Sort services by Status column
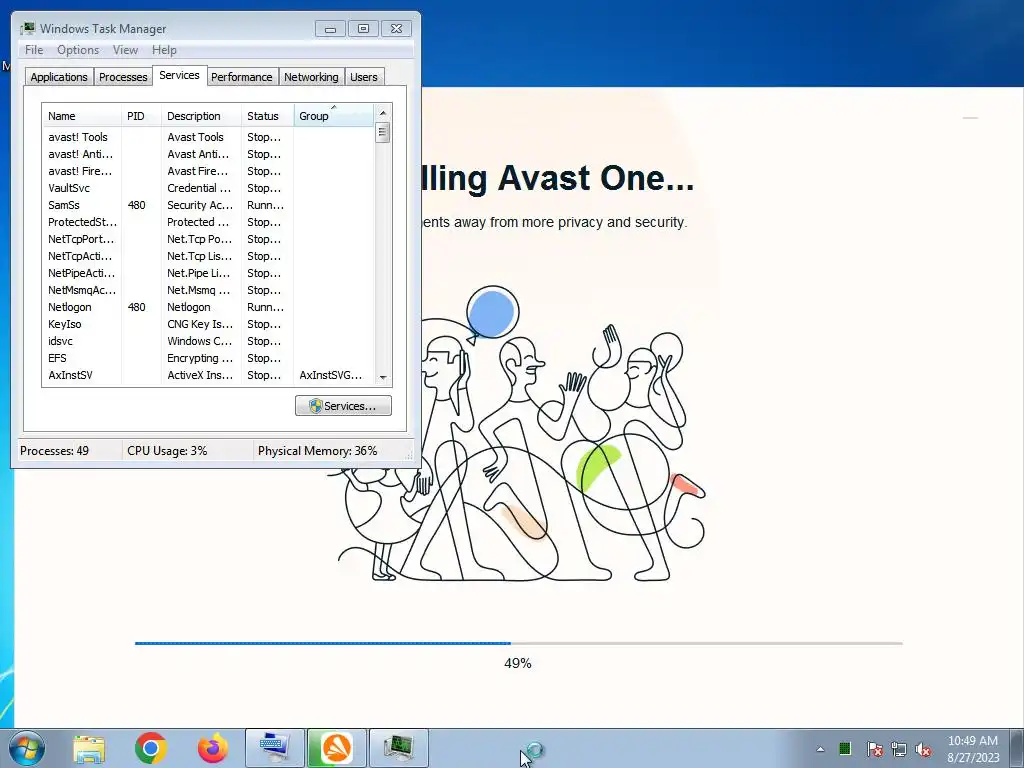The image size is (1024, 768). [x=268, y=116]
